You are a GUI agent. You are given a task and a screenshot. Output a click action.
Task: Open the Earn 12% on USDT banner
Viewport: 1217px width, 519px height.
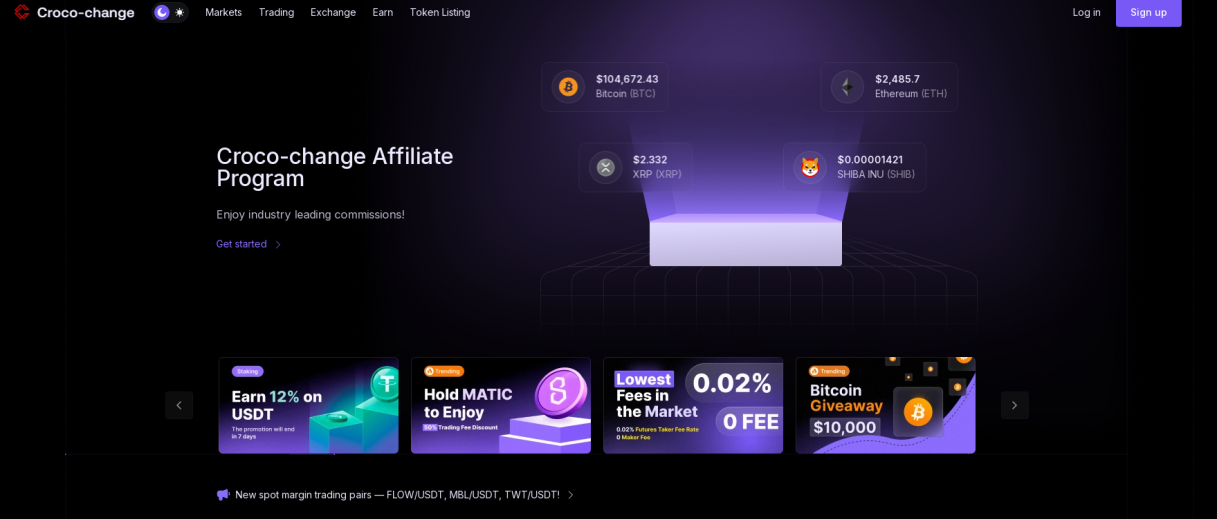[308, 405]
